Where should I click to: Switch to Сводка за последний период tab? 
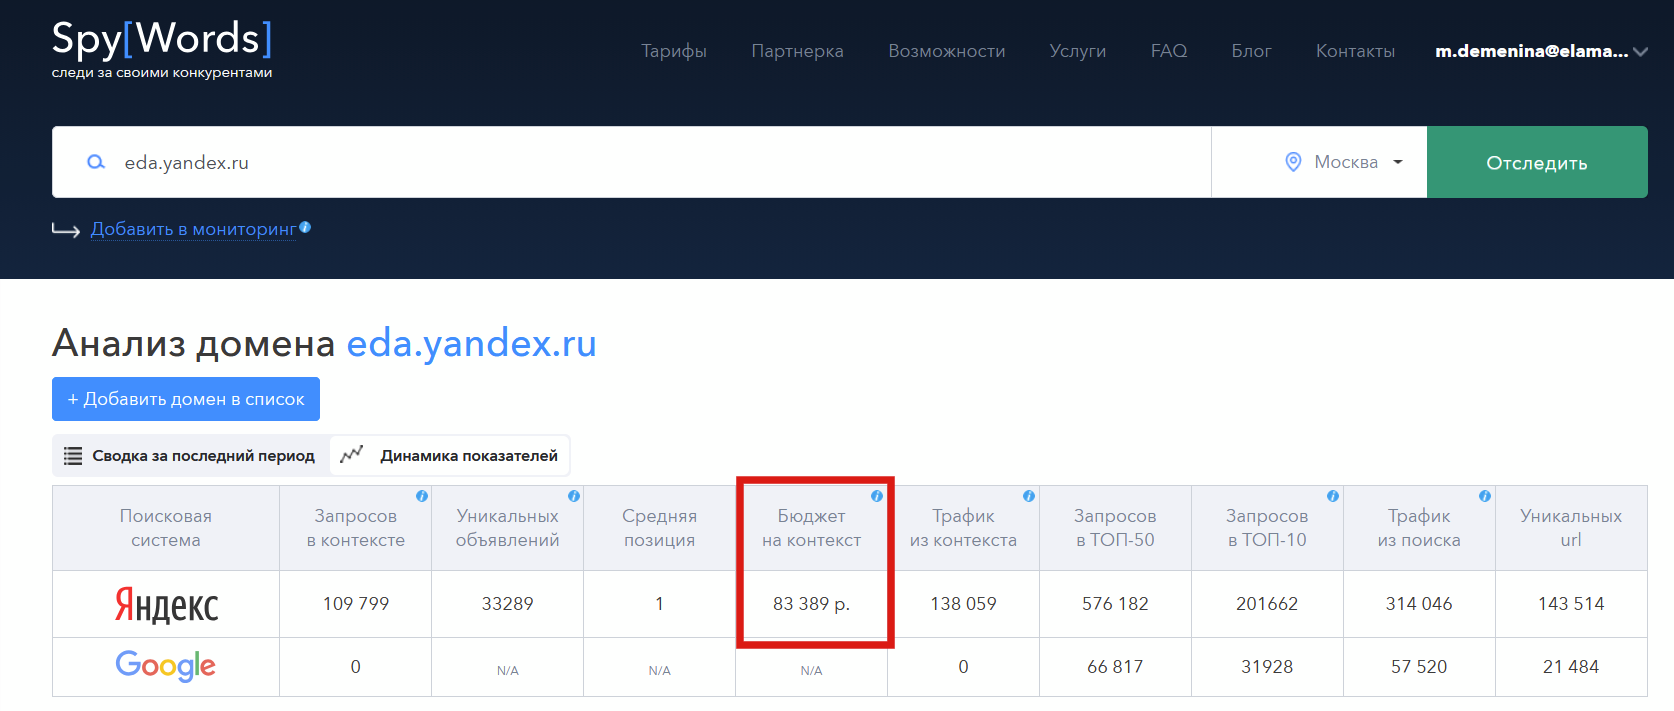pos(190,456)
